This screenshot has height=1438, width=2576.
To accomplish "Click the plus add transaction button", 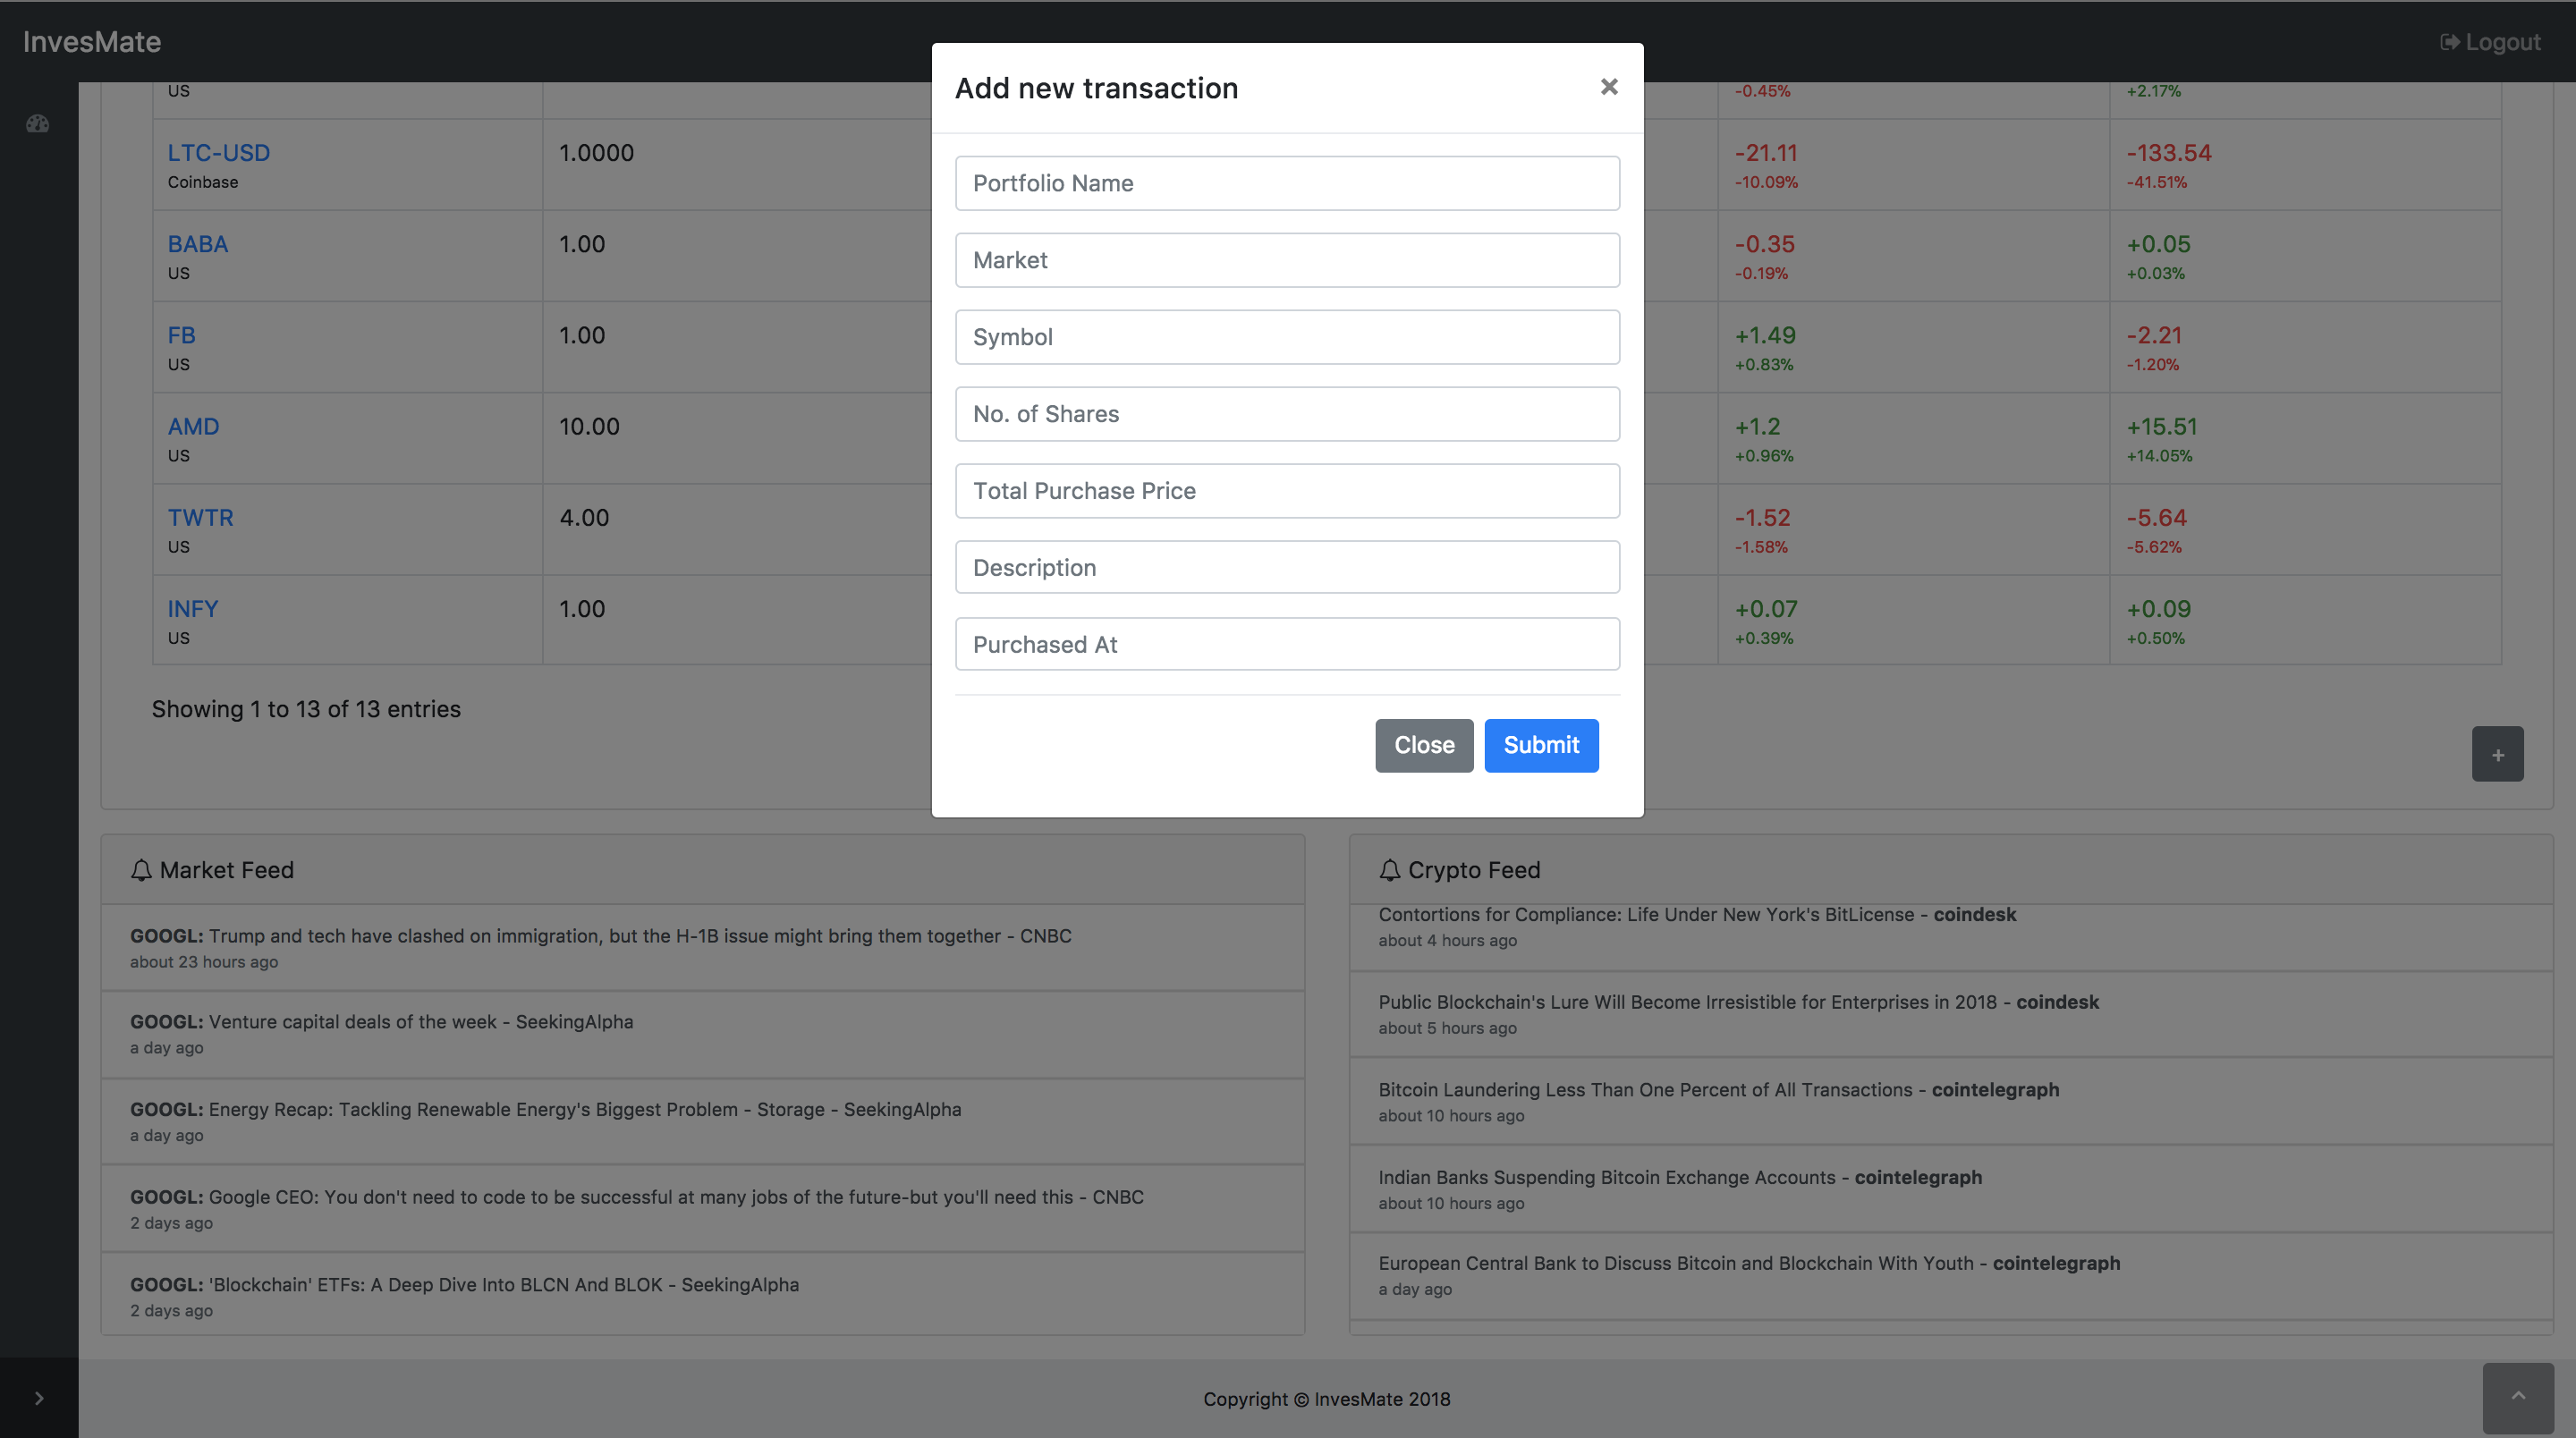I will [2497, 754].
